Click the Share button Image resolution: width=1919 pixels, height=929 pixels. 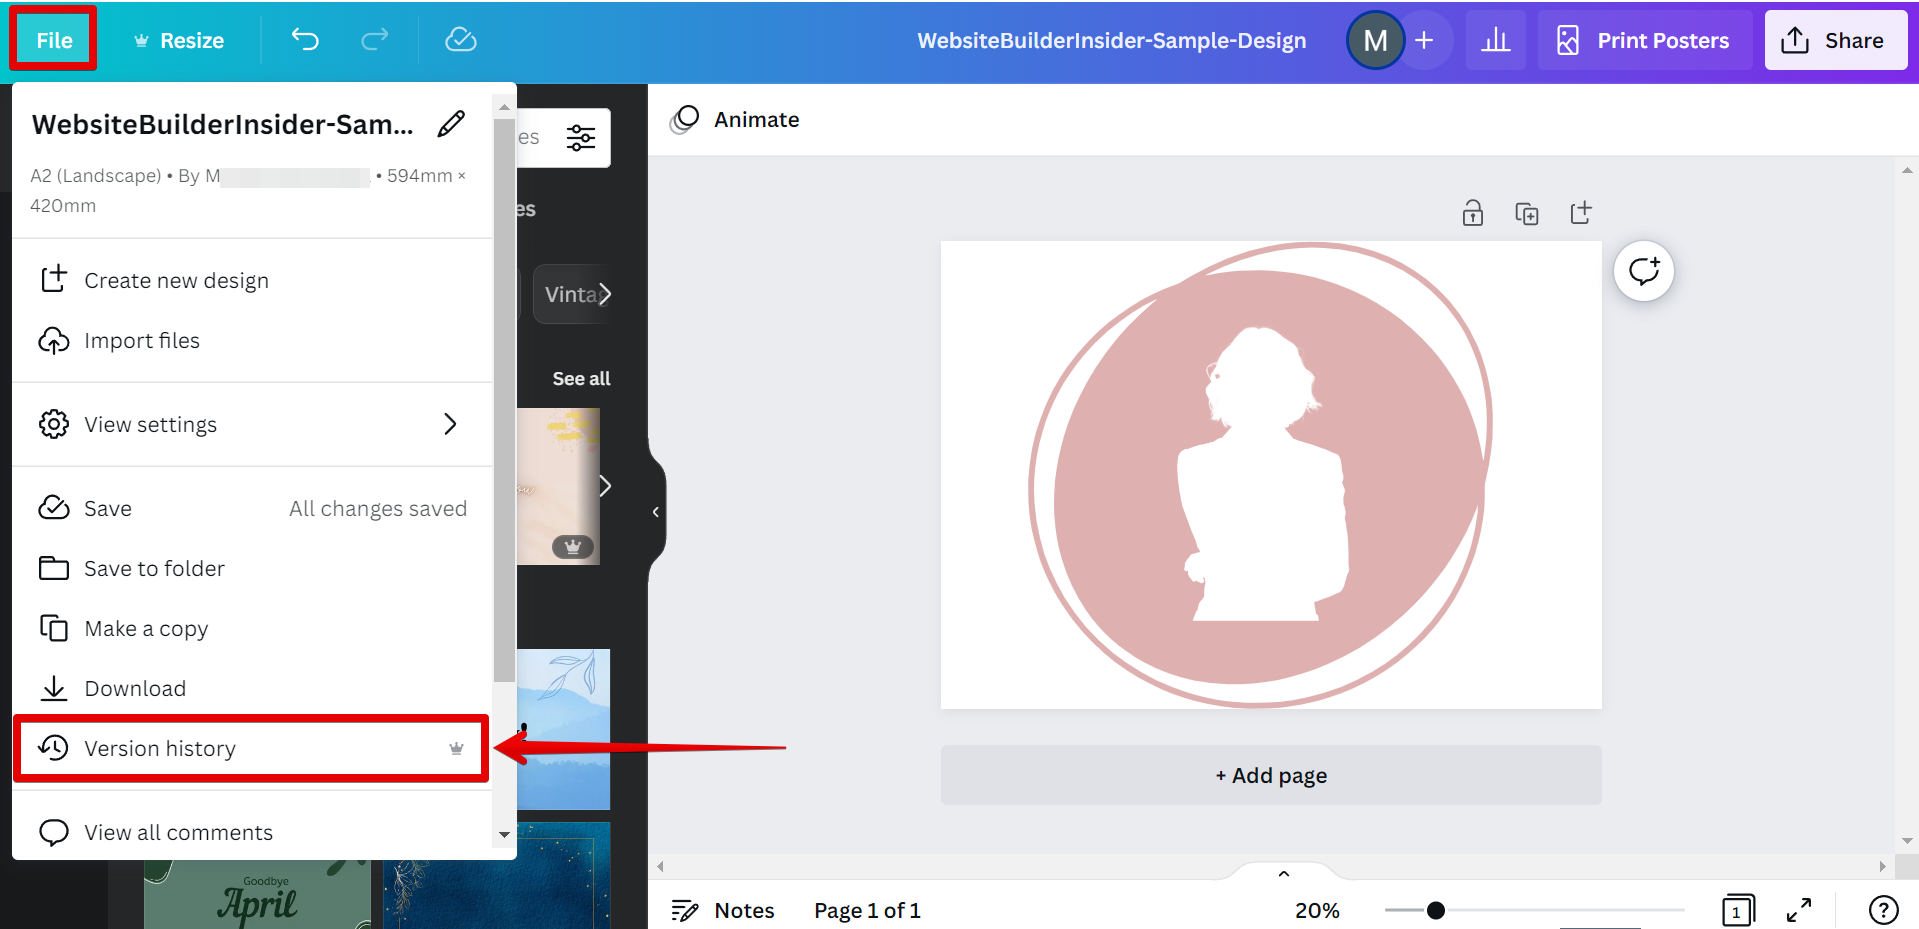(x=1836, y=40)
